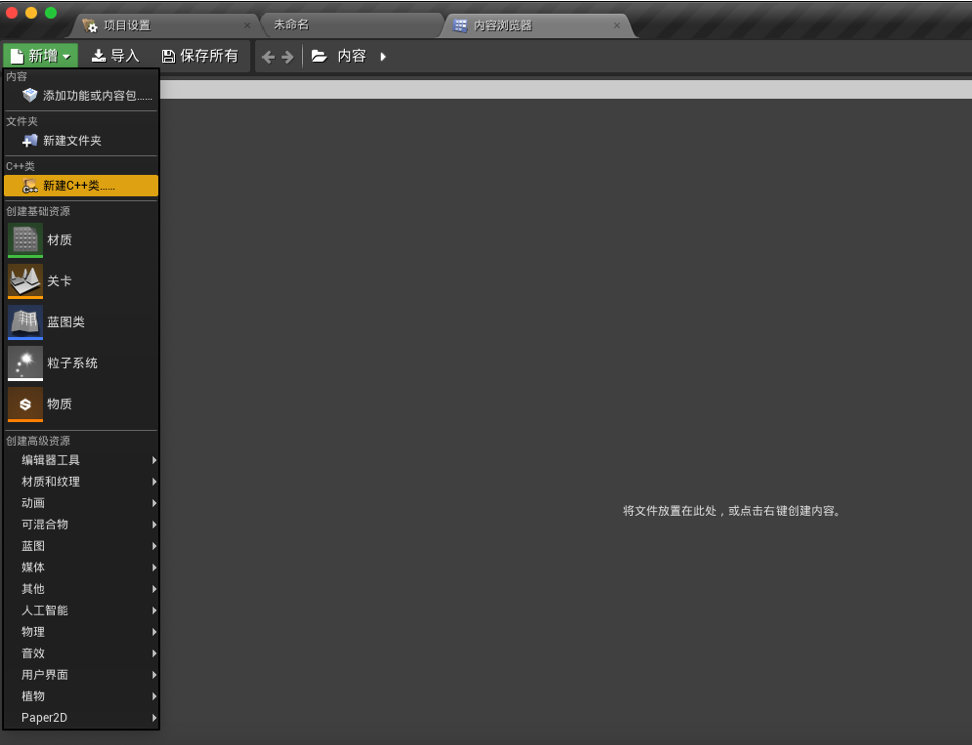Click the macOS red close window button
972x745 pixels.
tap(11, 12)
